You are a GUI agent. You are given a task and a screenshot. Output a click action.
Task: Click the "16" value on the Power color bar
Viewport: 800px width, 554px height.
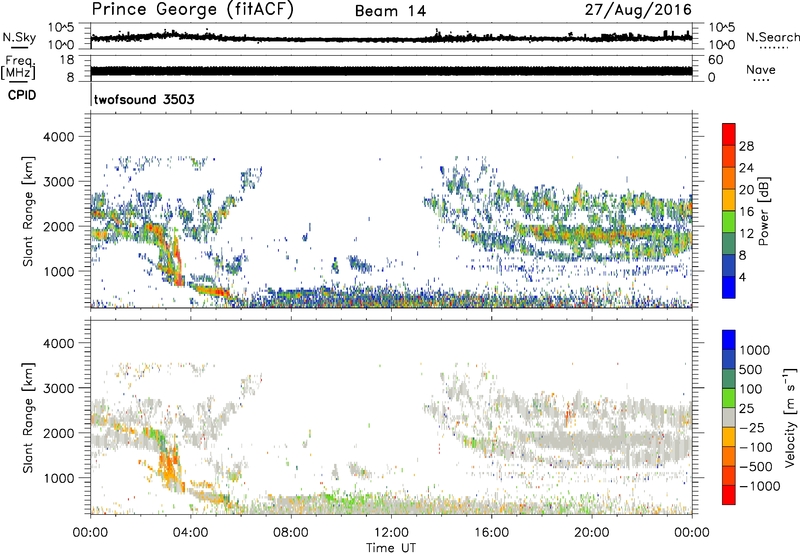tap(746, 212)
